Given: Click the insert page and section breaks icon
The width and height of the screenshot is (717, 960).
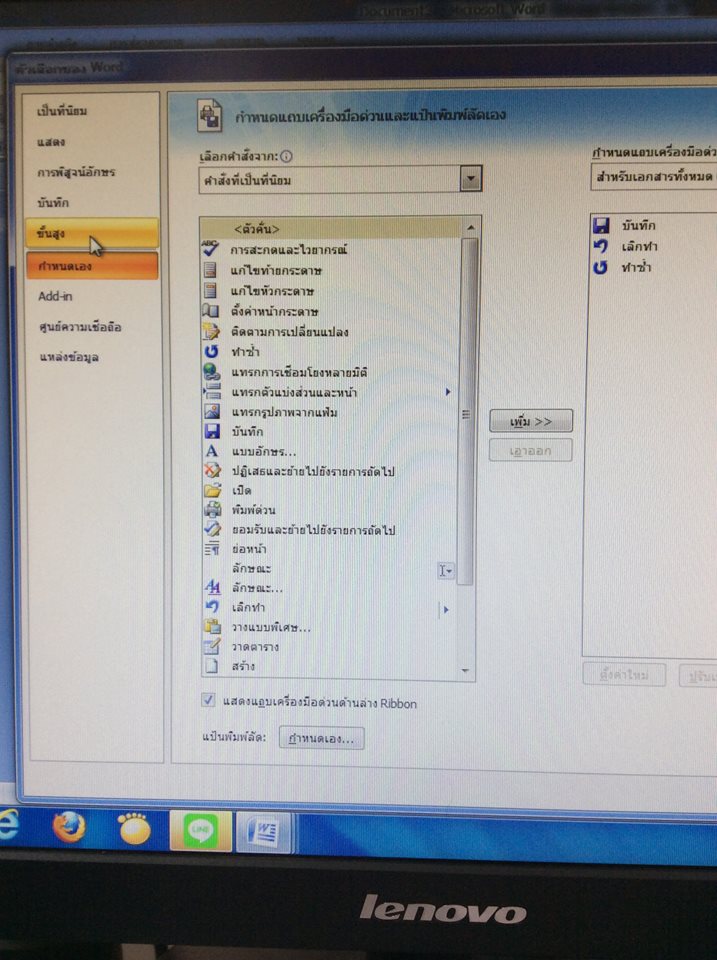Looking at the screenshot, I should click(x=212, y=392).
